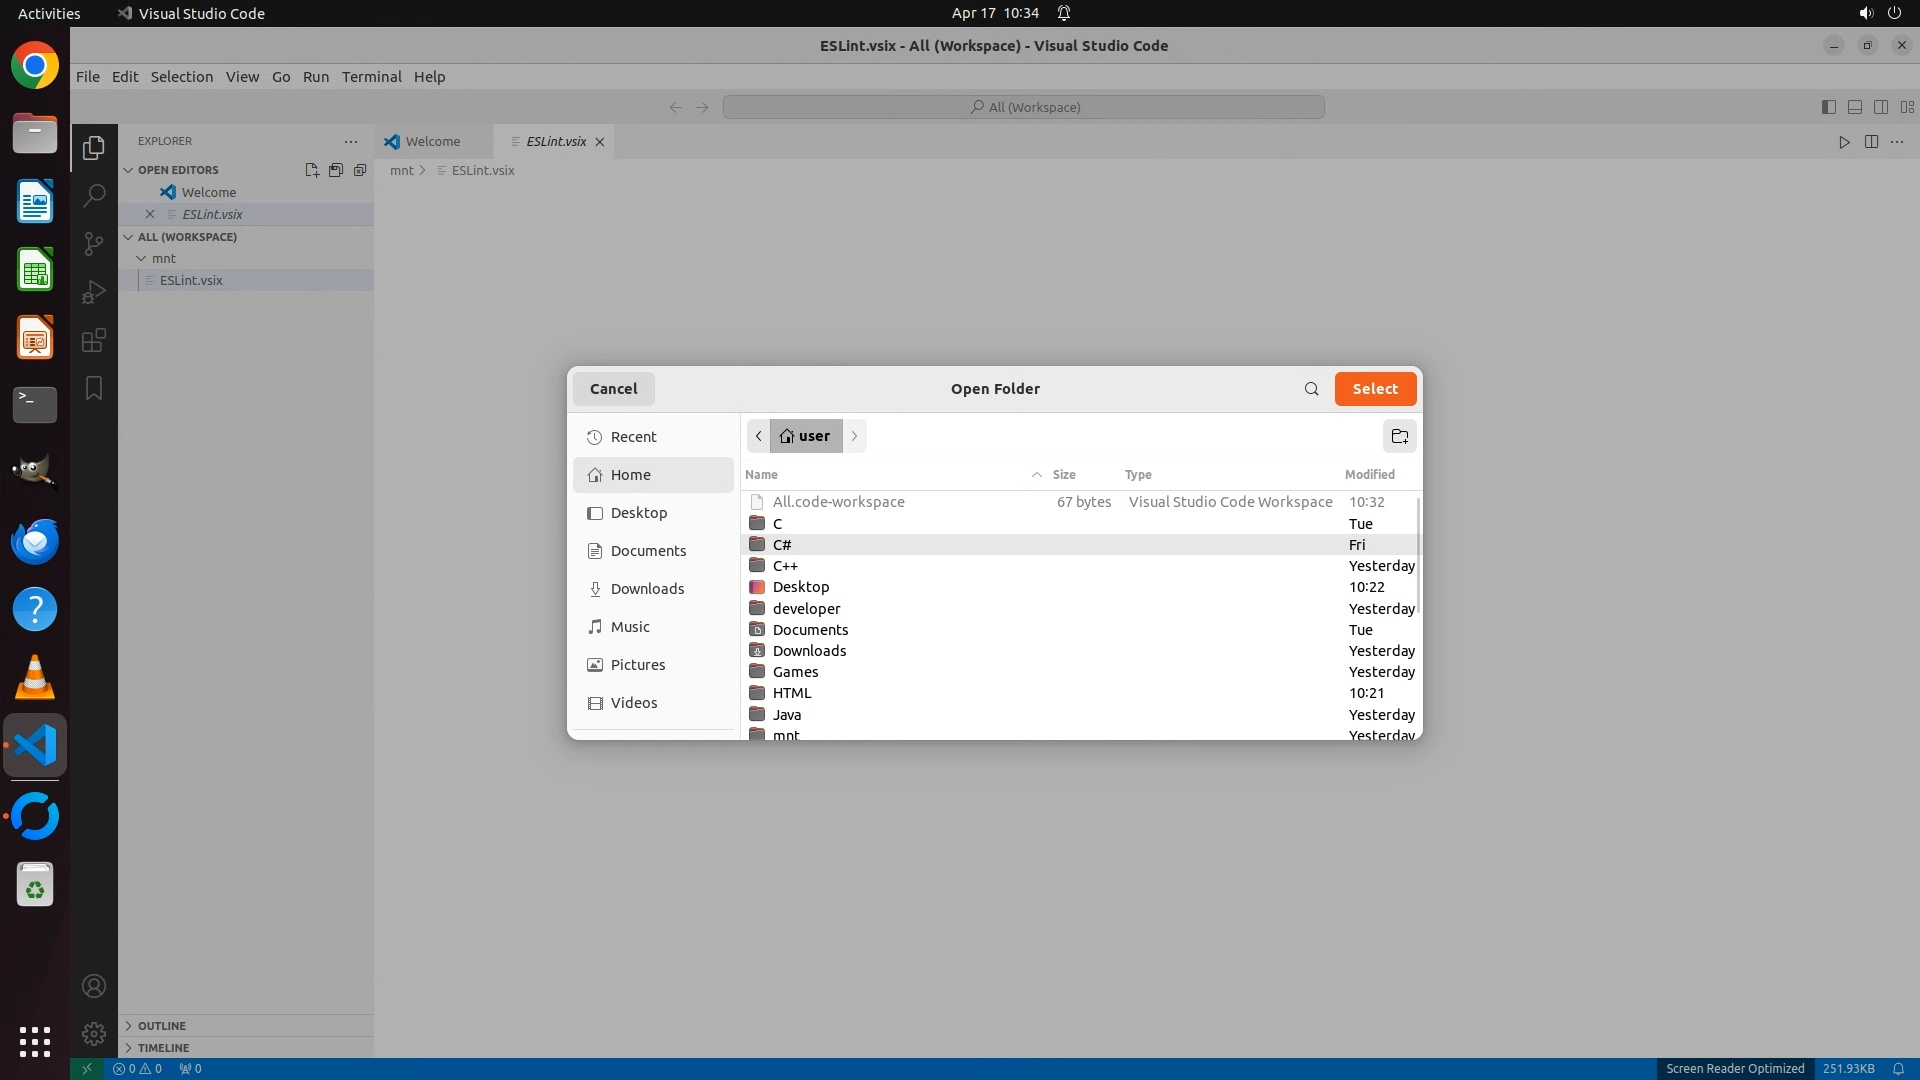
Task: Cancel the Open Folder dialog
Action: pyautogui.click(x=613, y=389)
